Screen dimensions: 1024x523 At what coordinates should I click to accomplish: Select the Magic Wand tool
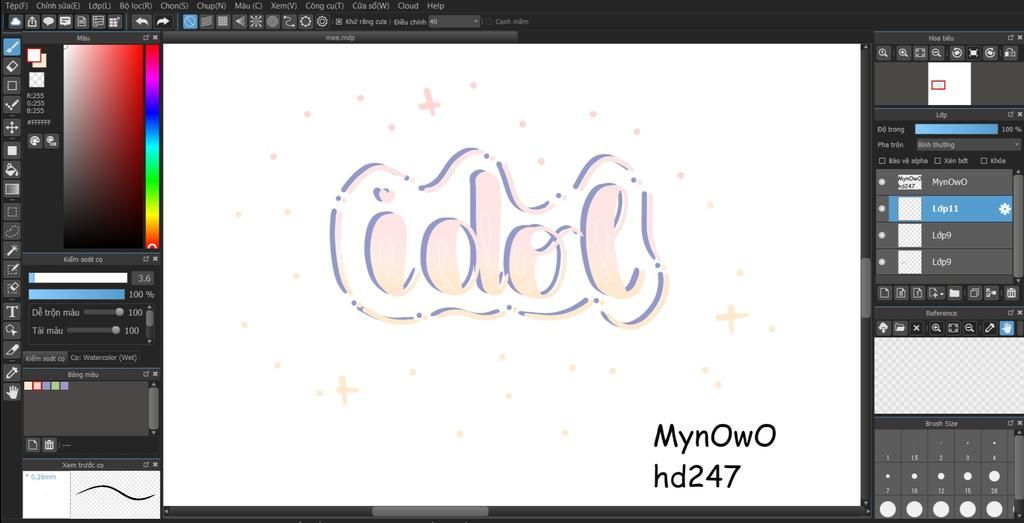tap(12, 250)
